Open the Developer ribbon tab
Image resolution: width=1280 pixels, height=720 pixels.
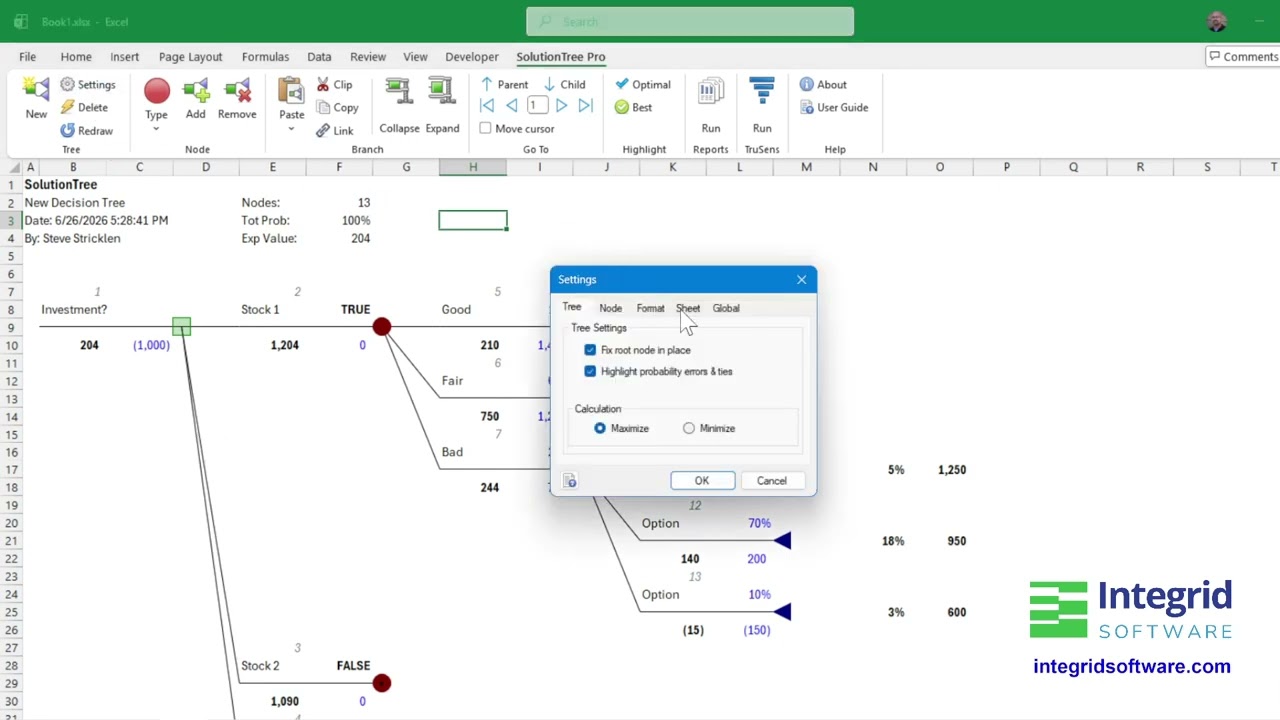(x=472, y=57)
